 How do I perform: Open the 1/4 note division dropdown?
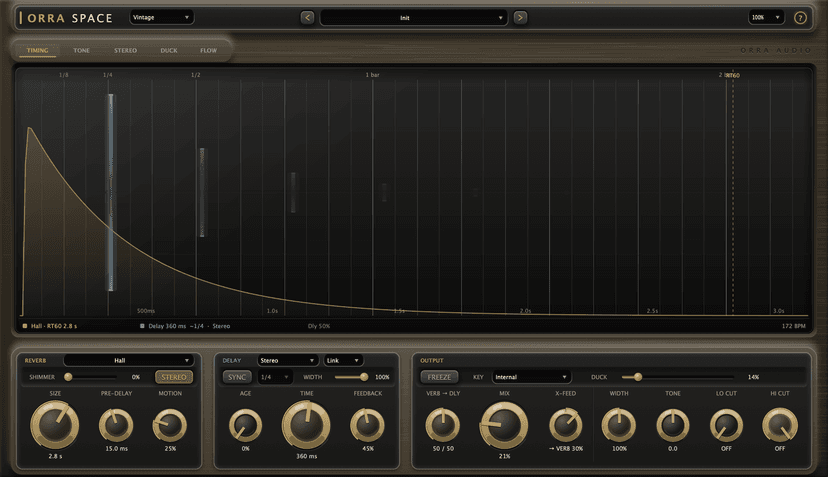(x=275, y=377)
